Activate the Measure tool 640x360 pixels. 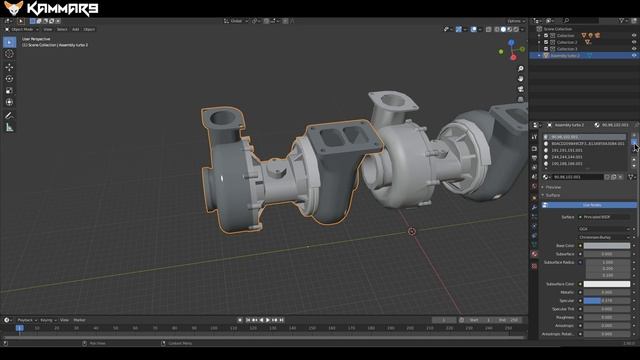[9, 128]
